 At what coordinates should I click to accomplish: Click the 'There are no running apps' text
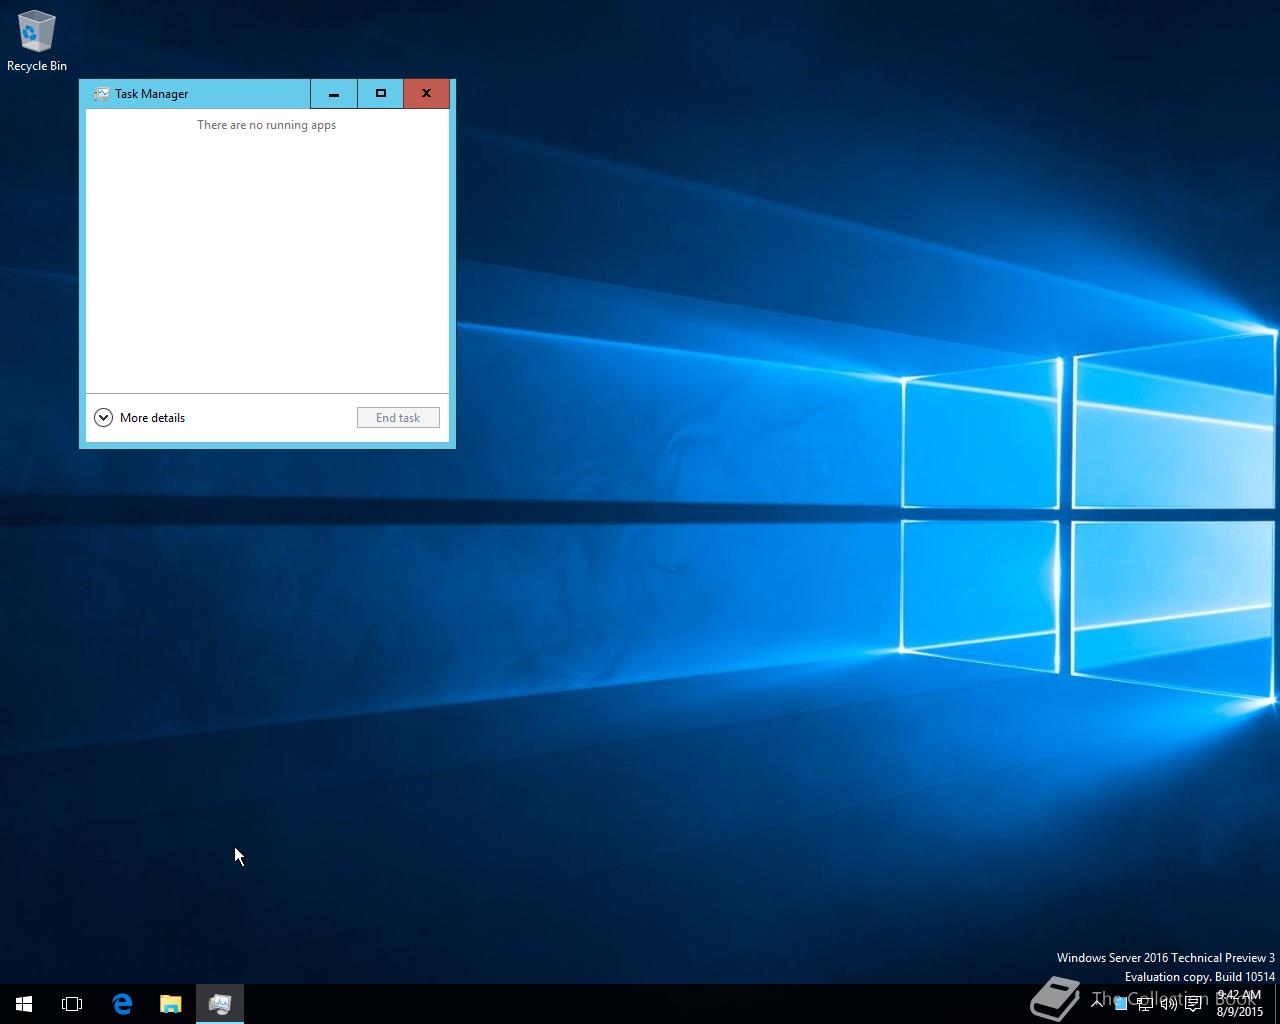click(266, 125)
